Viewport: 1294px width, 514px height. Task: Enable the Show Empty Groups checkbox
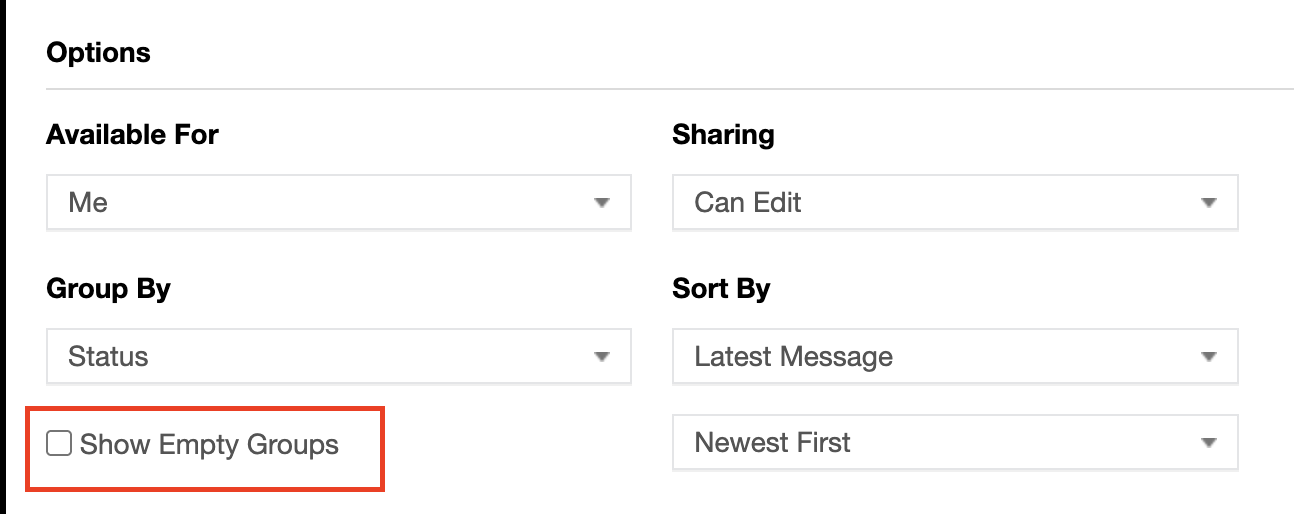tap(60, 444)
